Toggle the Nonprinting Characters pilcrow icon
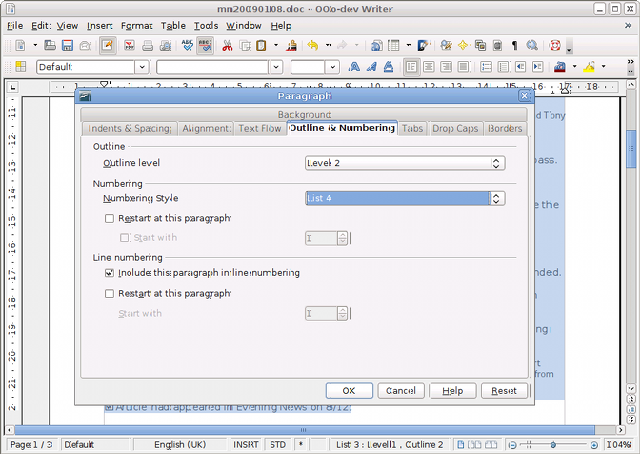This screenshot has width=640, height=454. click(514, 46)
